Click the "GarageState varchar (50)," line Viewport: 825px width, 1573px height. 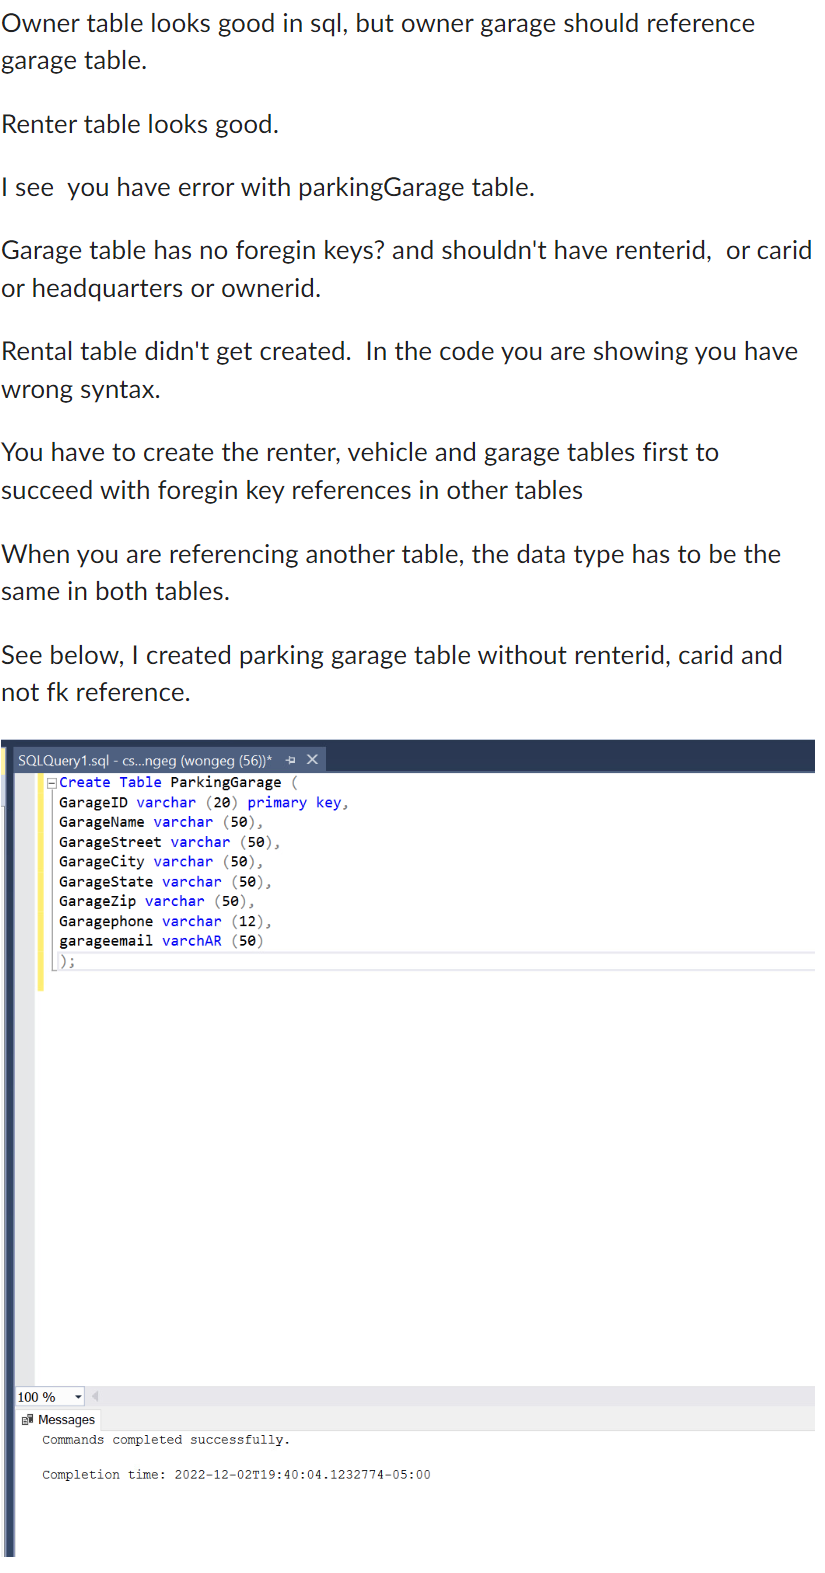tap(165, 882)
